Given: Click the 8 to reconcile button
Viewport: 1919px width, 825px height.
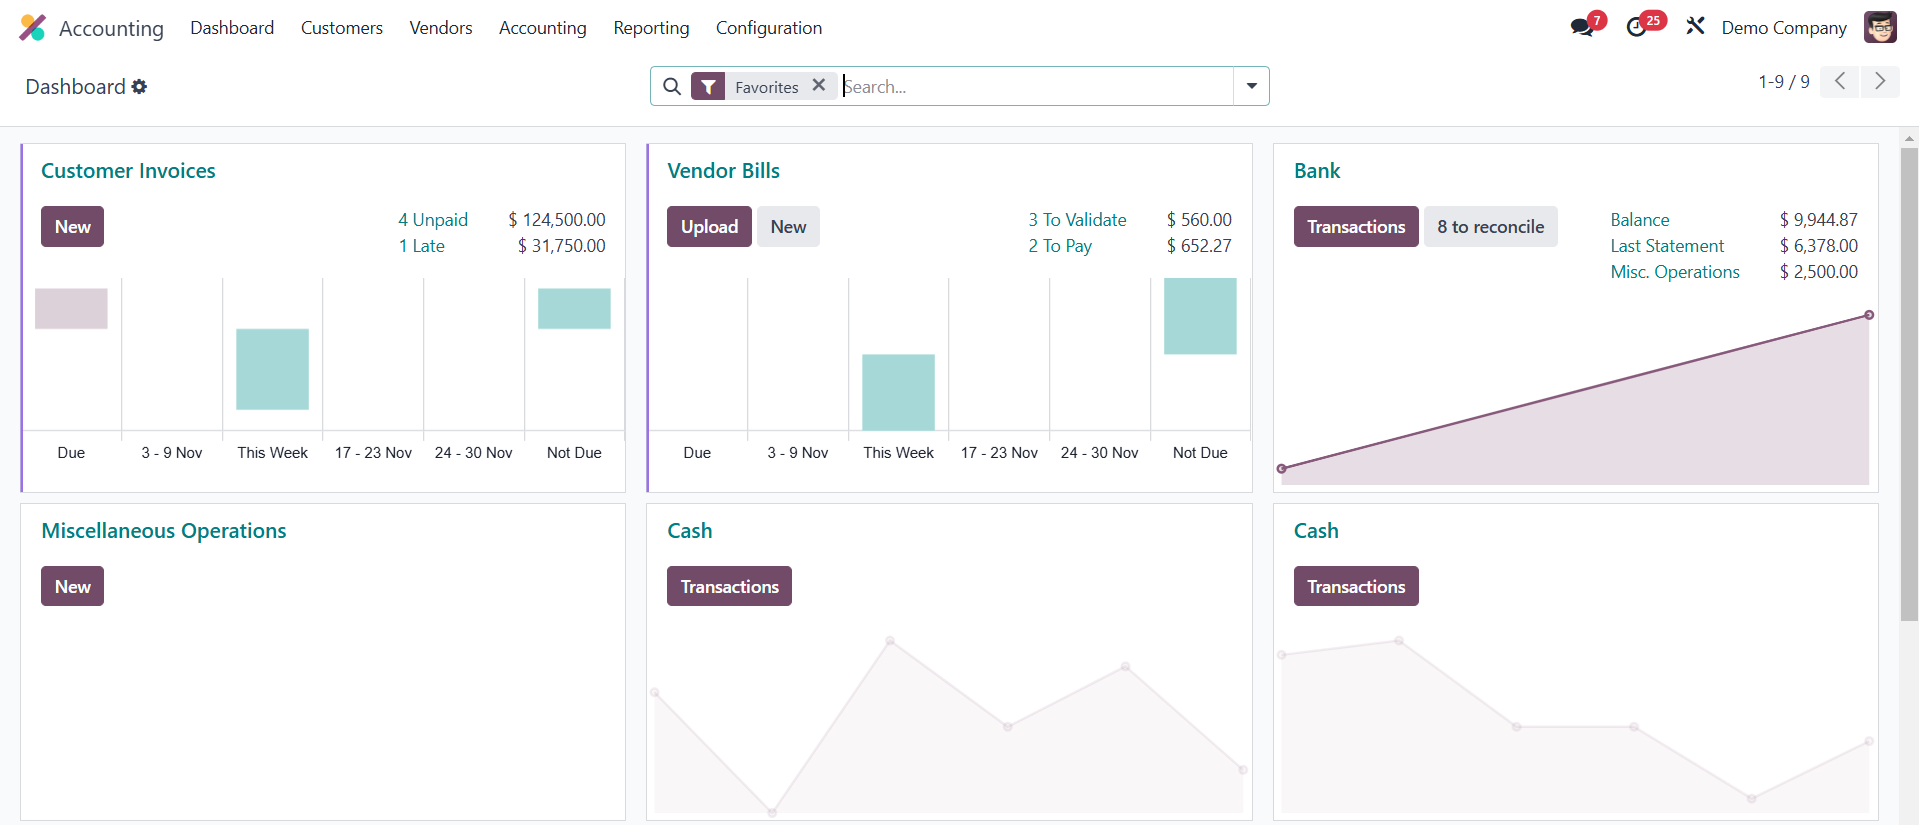Looking at the screenshot, I should tap(1490, 227).
